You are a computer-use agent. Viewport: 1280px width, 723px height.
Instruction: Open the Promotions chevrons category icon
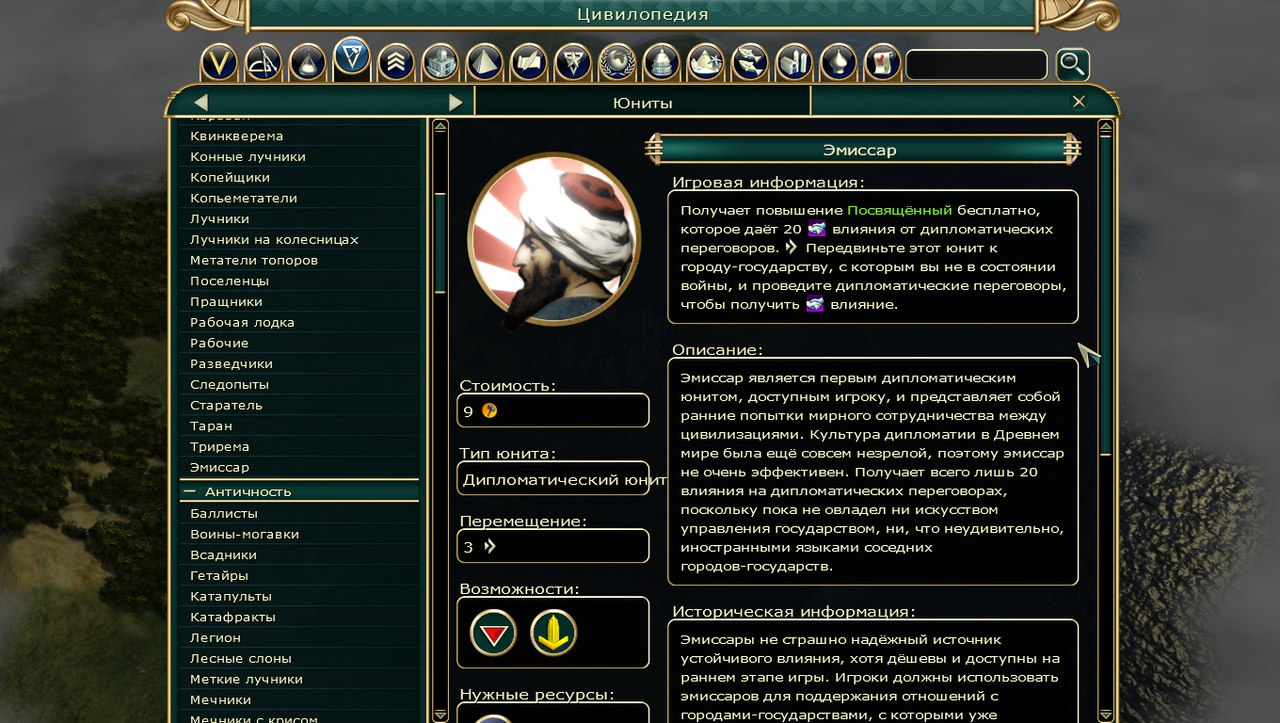[396, 63]
